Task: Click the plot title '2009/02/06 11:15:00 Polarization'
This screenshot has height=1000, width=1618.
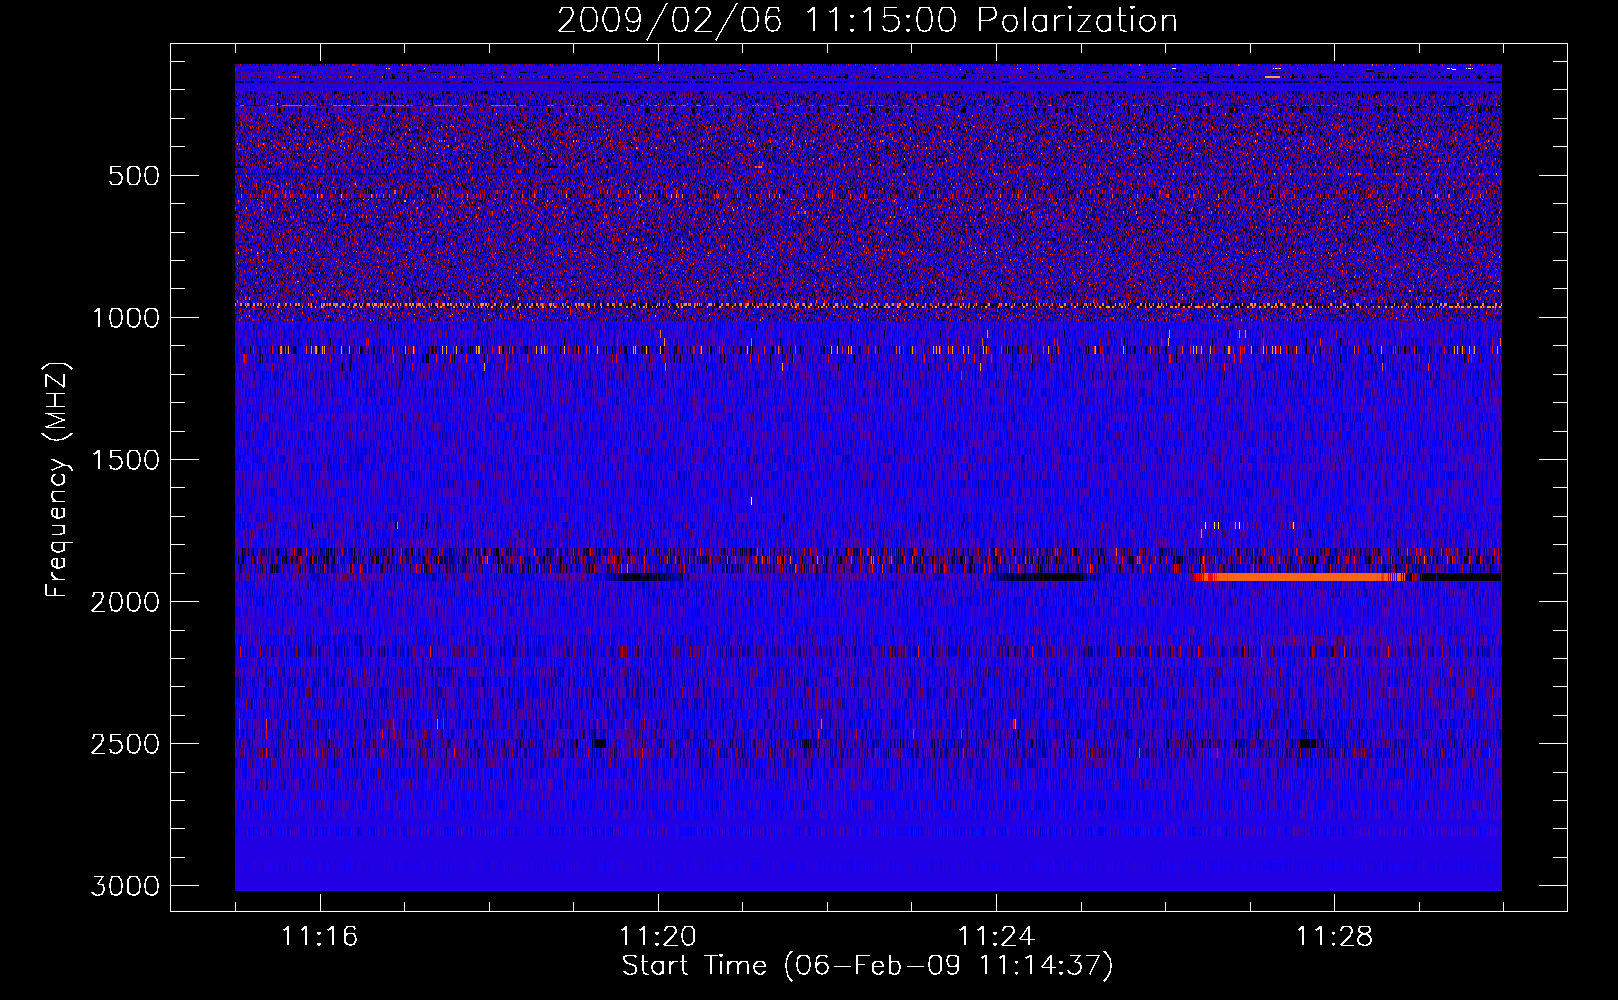Action: click(x=867, y=20)
